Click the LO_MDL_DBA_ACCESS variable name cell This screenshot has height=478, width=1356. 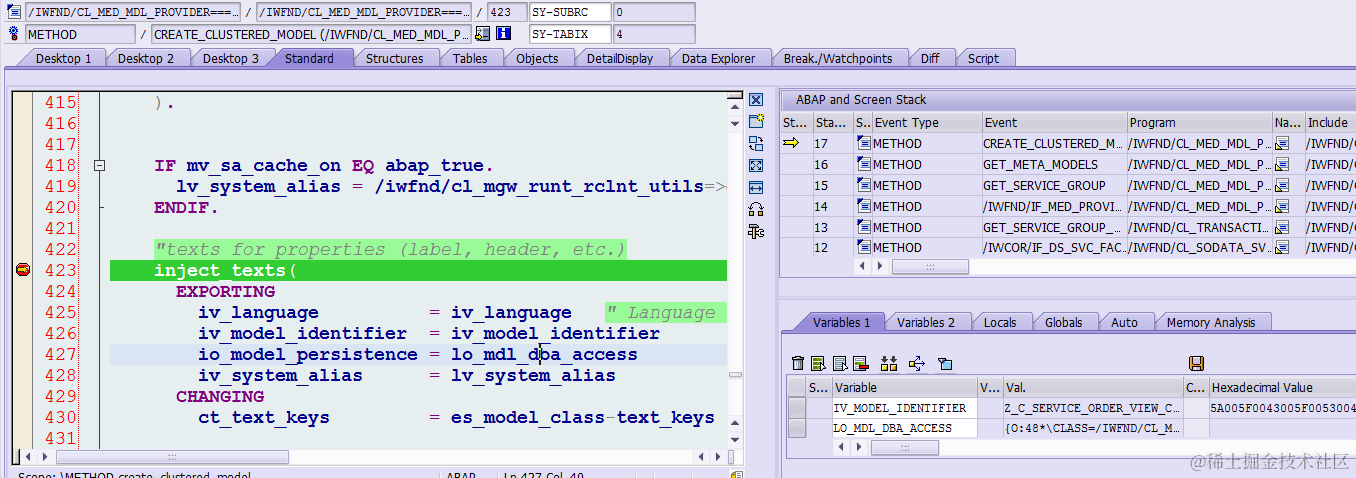(904, 428)
